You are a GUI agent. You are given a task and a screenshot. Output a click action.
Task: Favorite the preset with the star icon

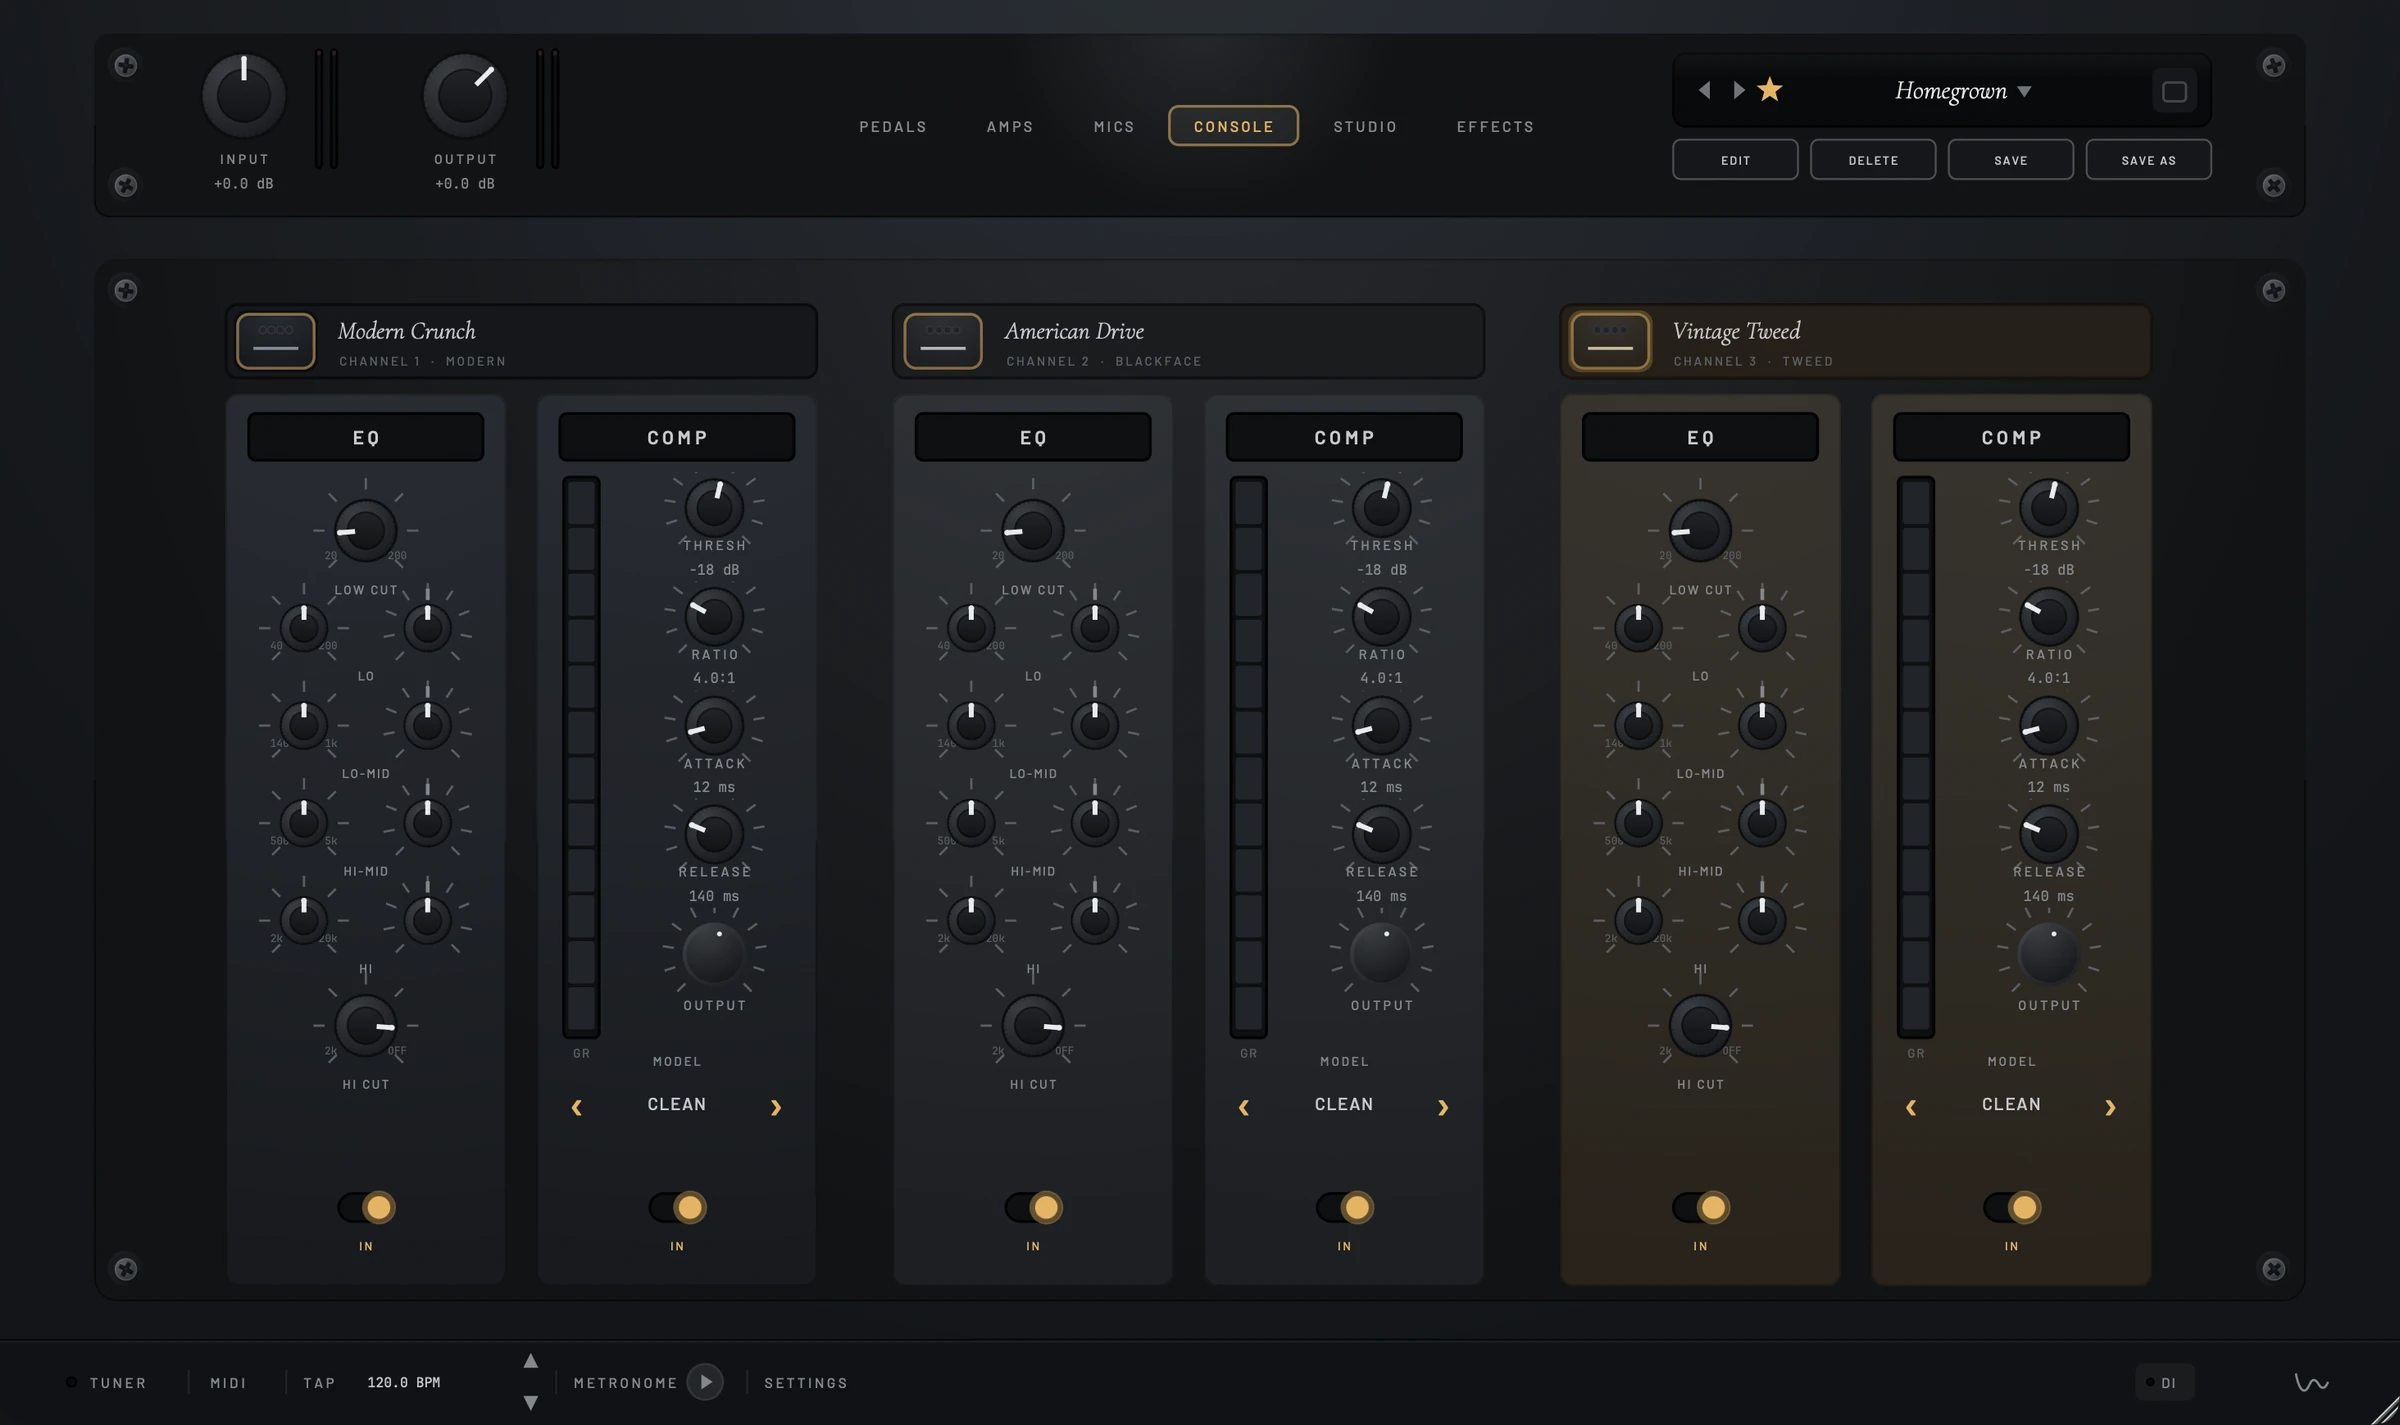[1769, 90]
